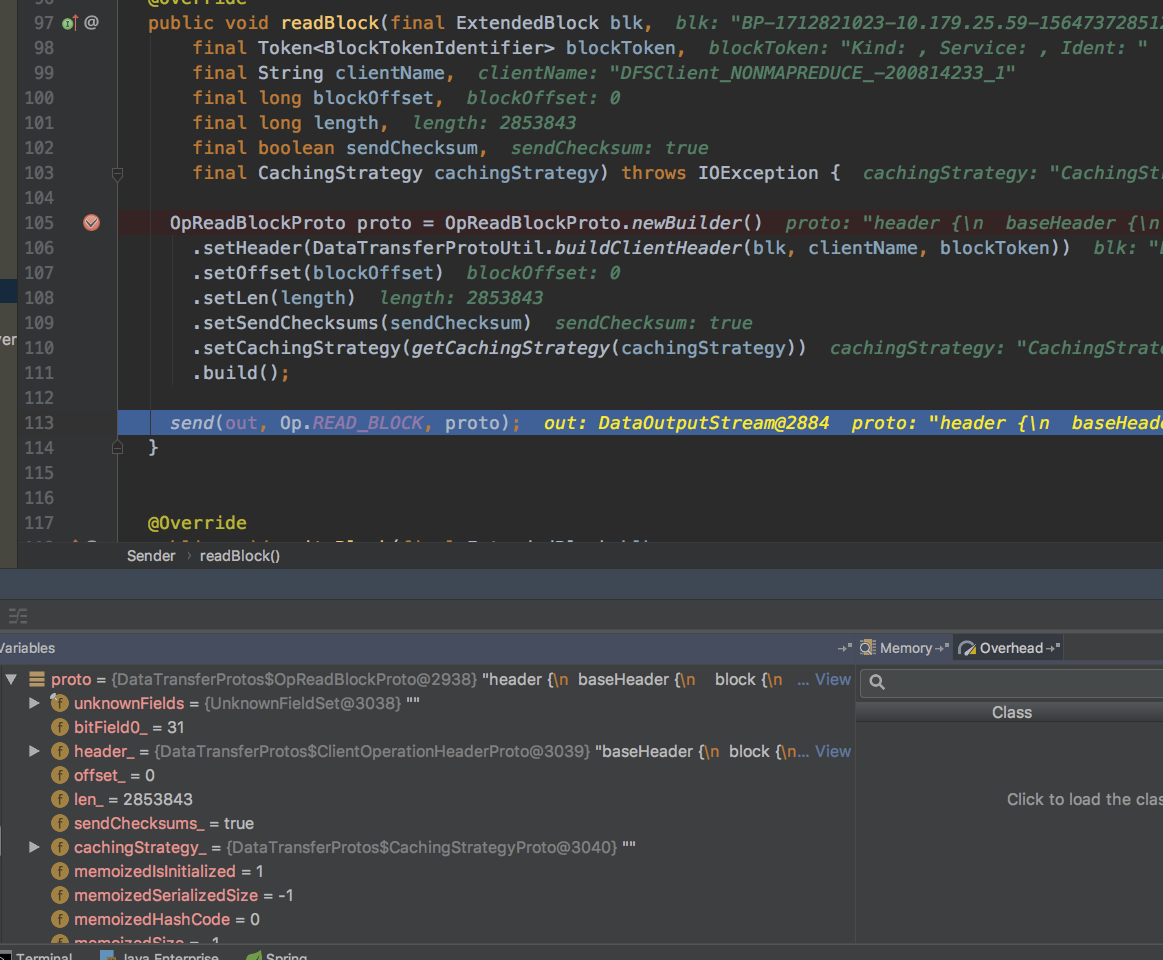Screen dimensions: 1163x960
Task: Click the field icon of memoizedIsInitialized
Action: point(59,871)
